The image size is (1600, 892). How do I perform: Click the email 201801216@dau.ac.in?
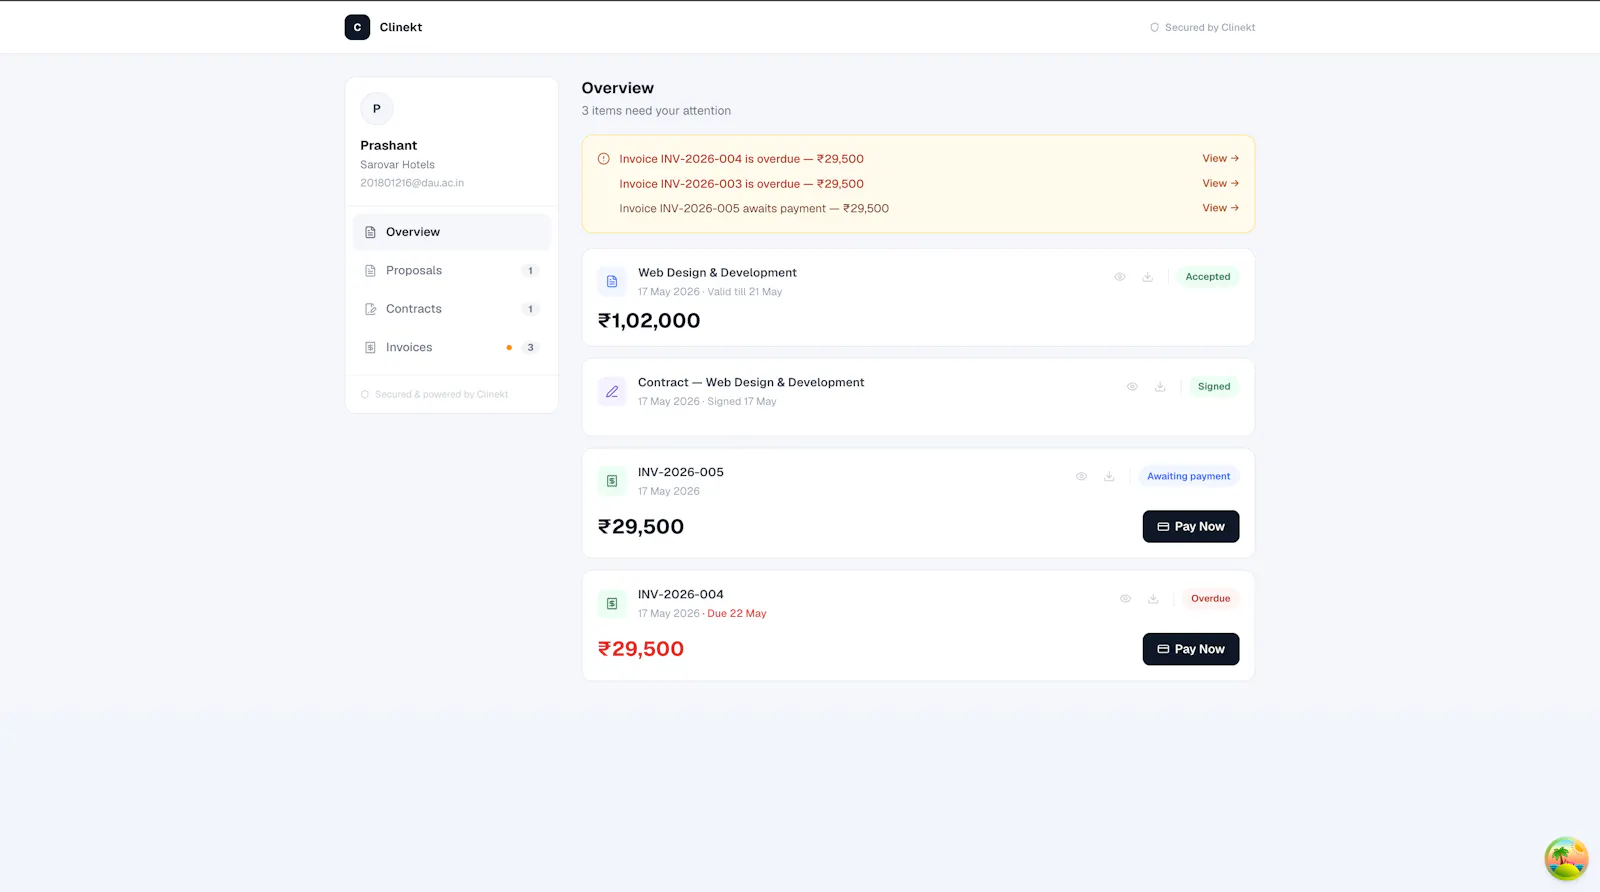(412, 183)
